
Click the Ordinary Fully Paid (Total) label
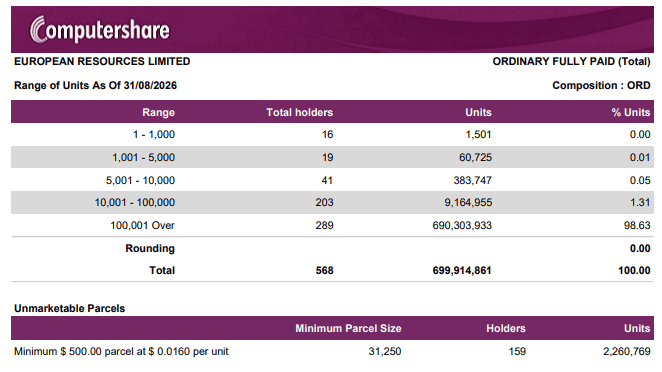pyautogui.click(x=571, y=62)
